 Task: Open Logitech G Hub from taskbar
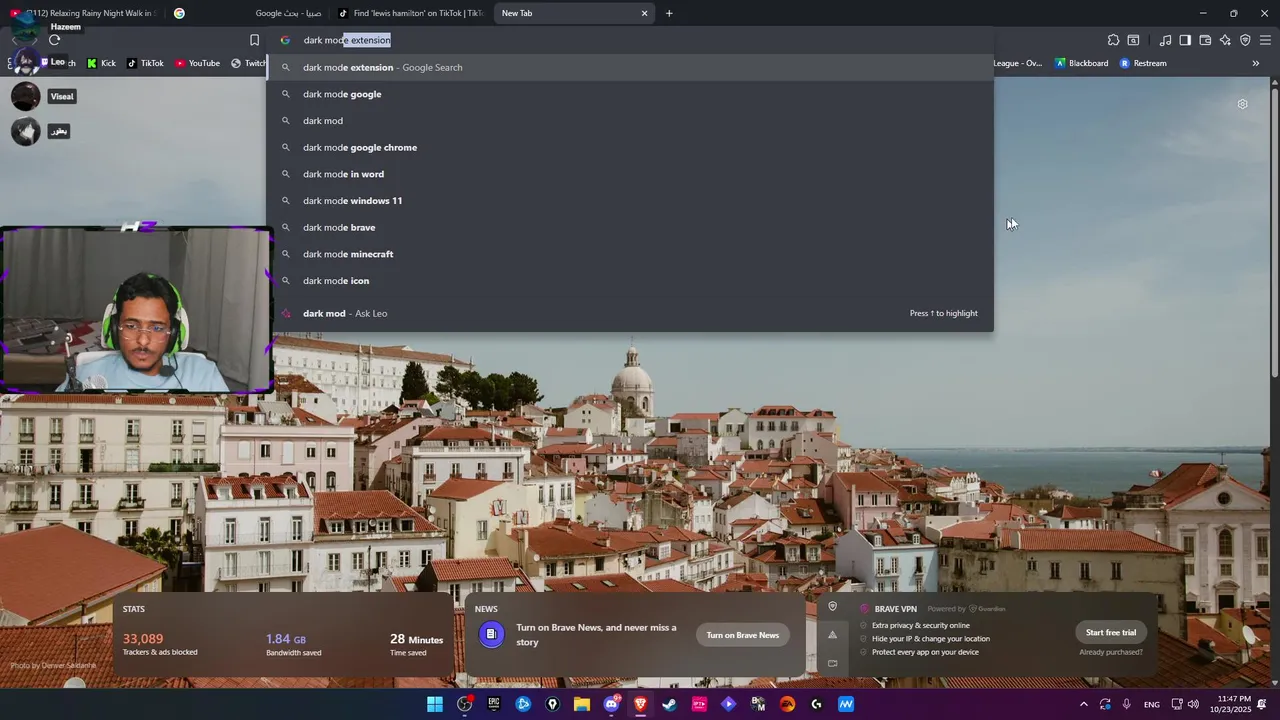point(816,704)
